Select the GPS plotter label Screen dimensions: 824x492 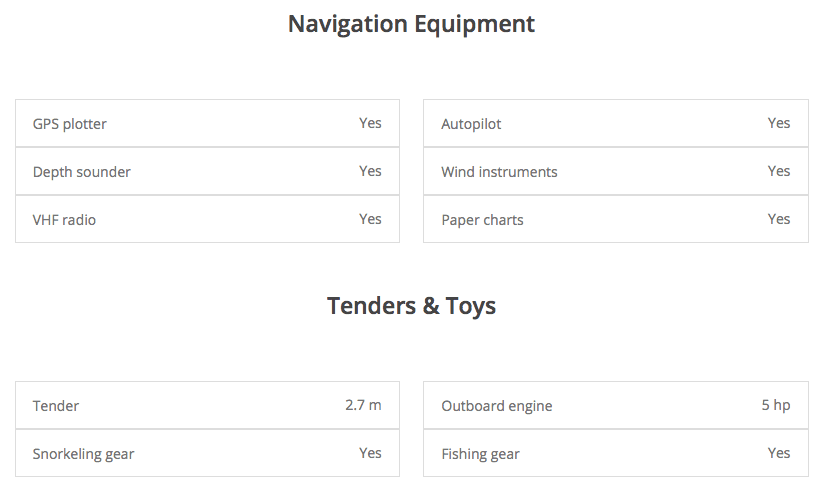coord(70,124)
